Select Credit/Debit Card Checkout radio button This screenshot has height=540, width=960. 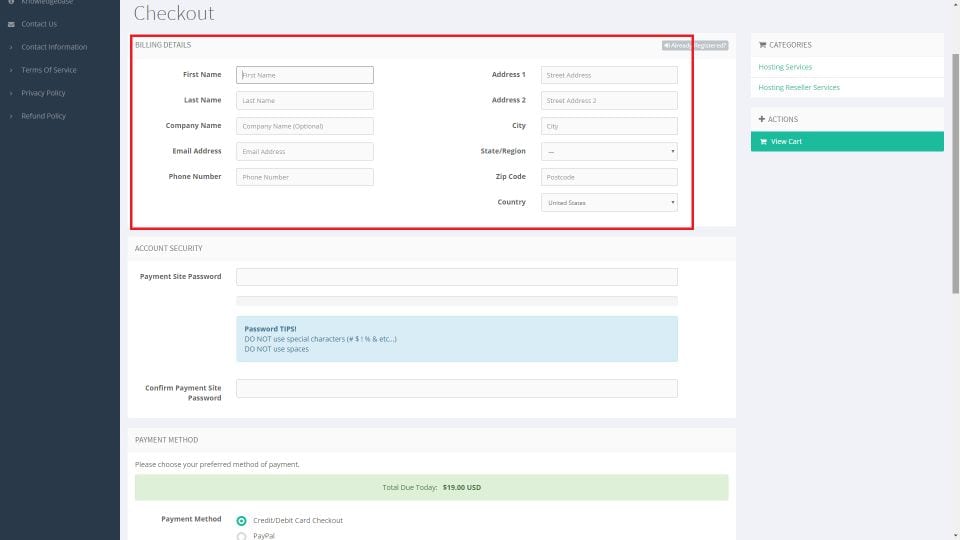tap(242, 520)
